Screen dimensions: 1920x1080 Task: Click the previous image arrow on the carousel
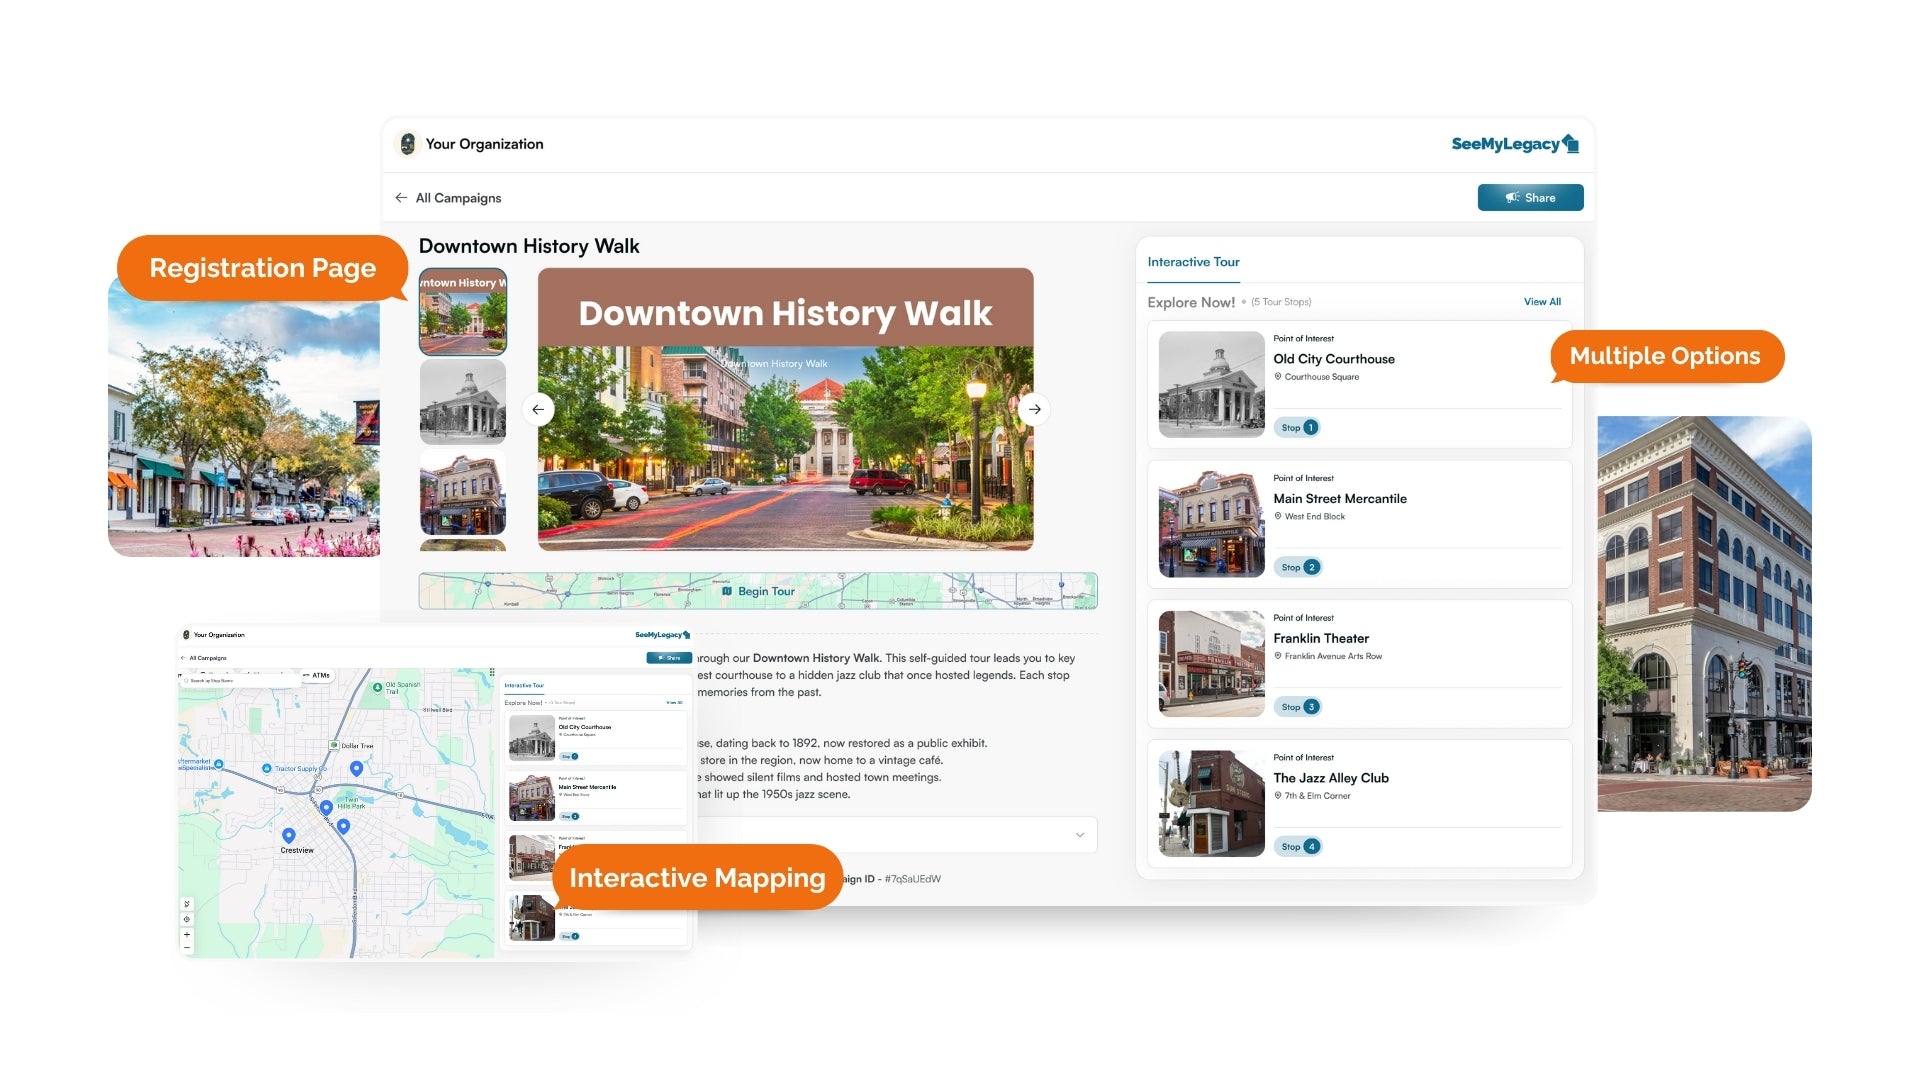tap(538, 409)
